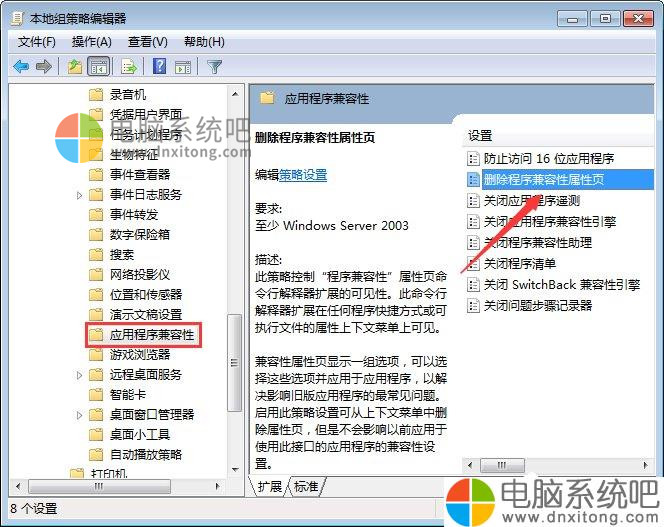Select 防止访问 16 位应用程序 setting
The height and width of the screenshot is (527, 664).
(549, 158)
